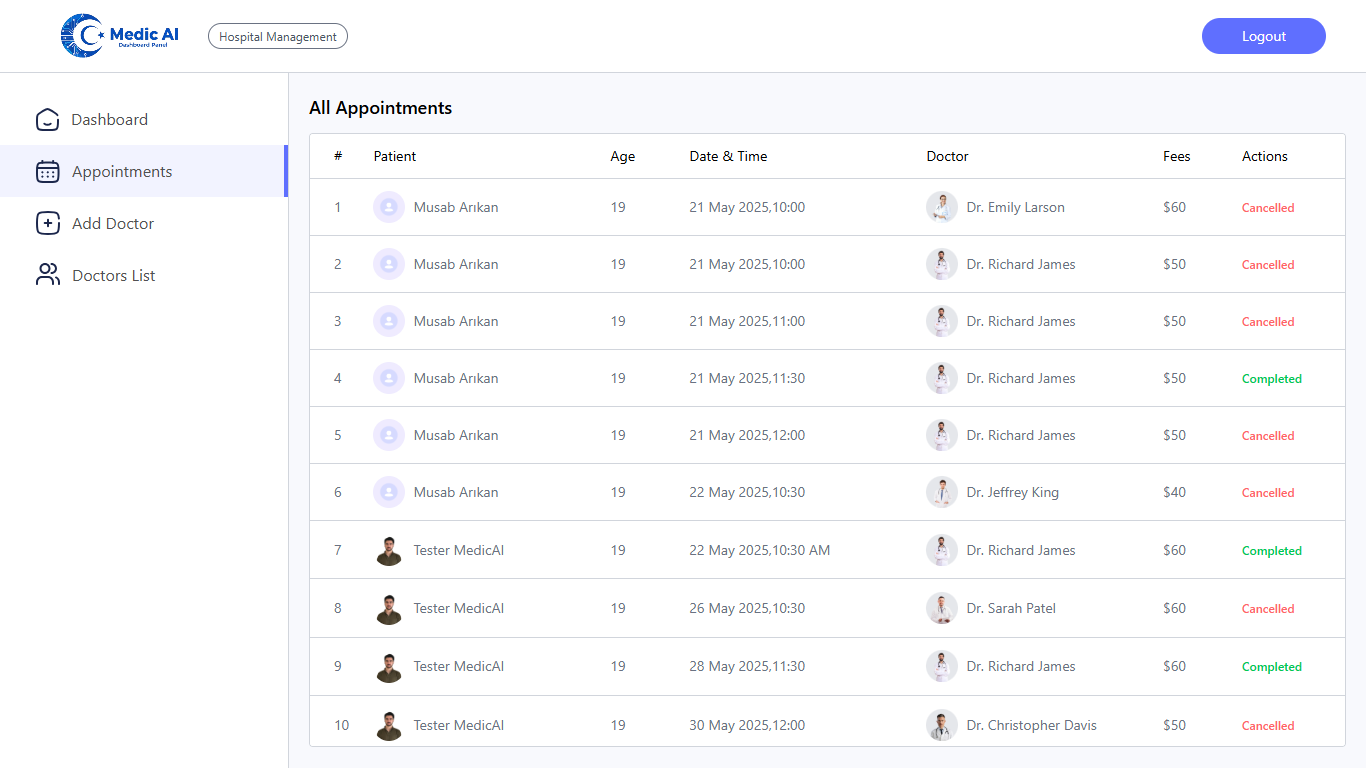1366x768 pixels.
Task: Click Tester MedicAI's photo in row 7
Action: tap(389, 551)
